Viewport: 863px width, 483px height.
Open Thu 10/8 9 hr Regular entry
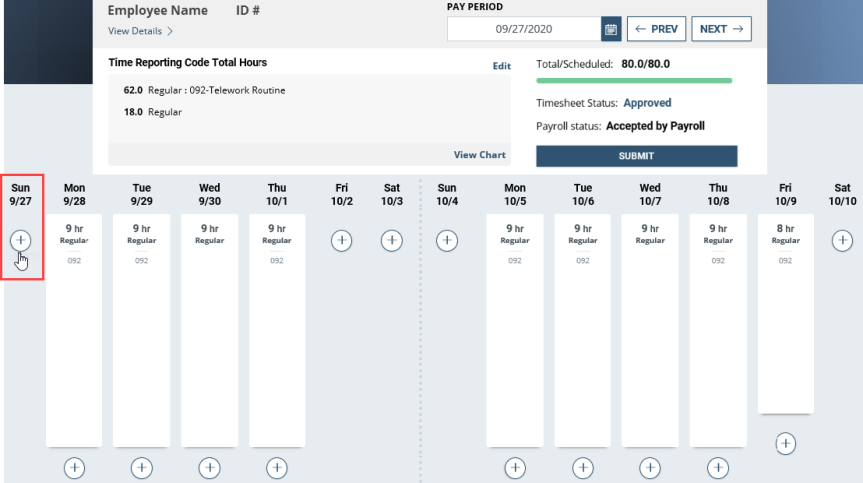coord(718,330)
